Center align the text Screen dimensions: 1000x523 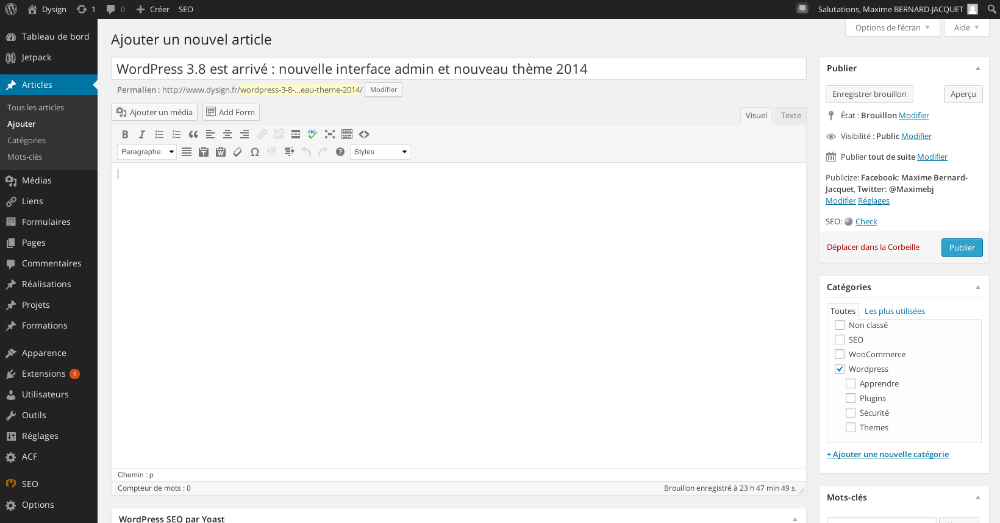(227, 135)
